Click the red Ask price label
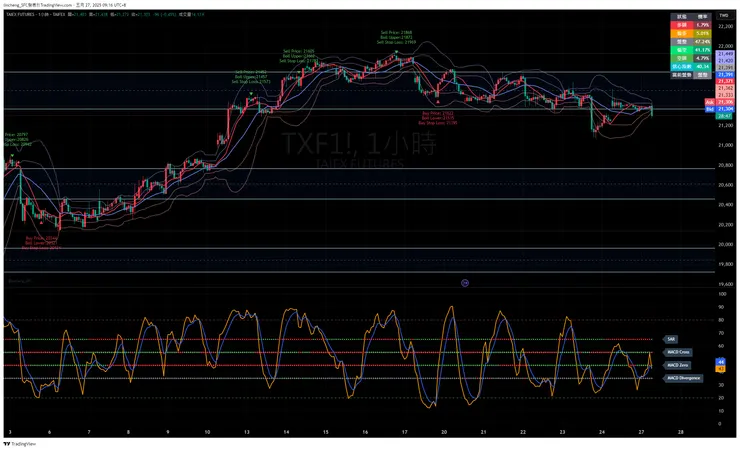The width and height of the screenshot is (740, 450). pyautogui.click(x=720, y=102)
